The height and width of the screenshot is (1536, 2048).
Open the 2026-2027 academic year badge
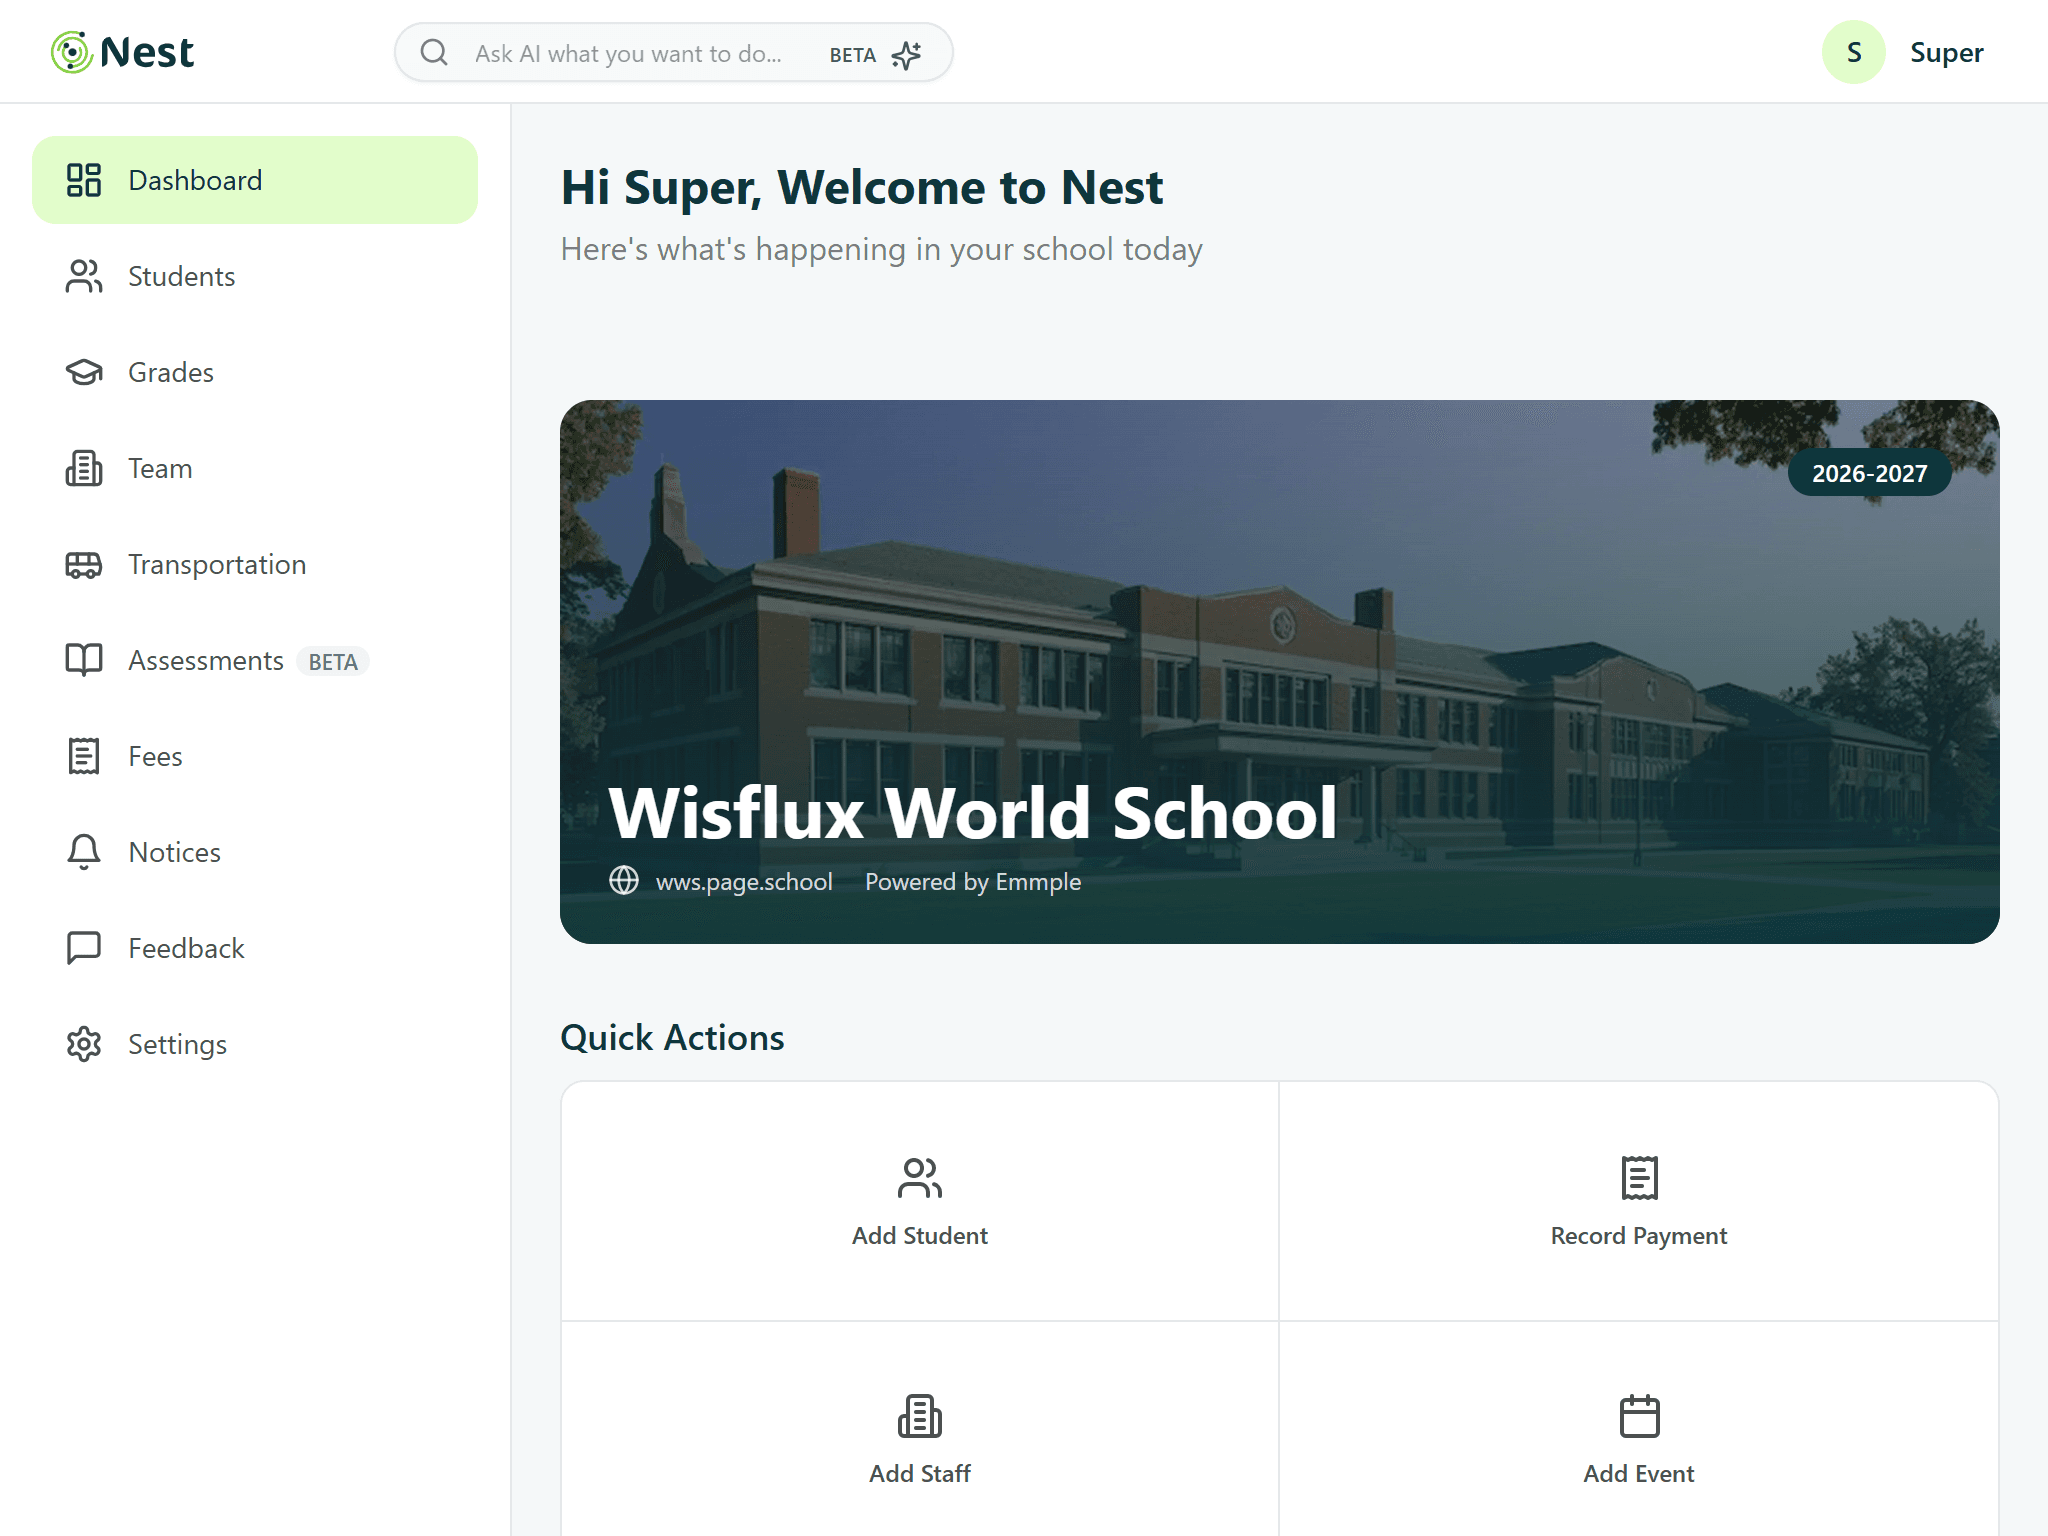pos(1870,473)
